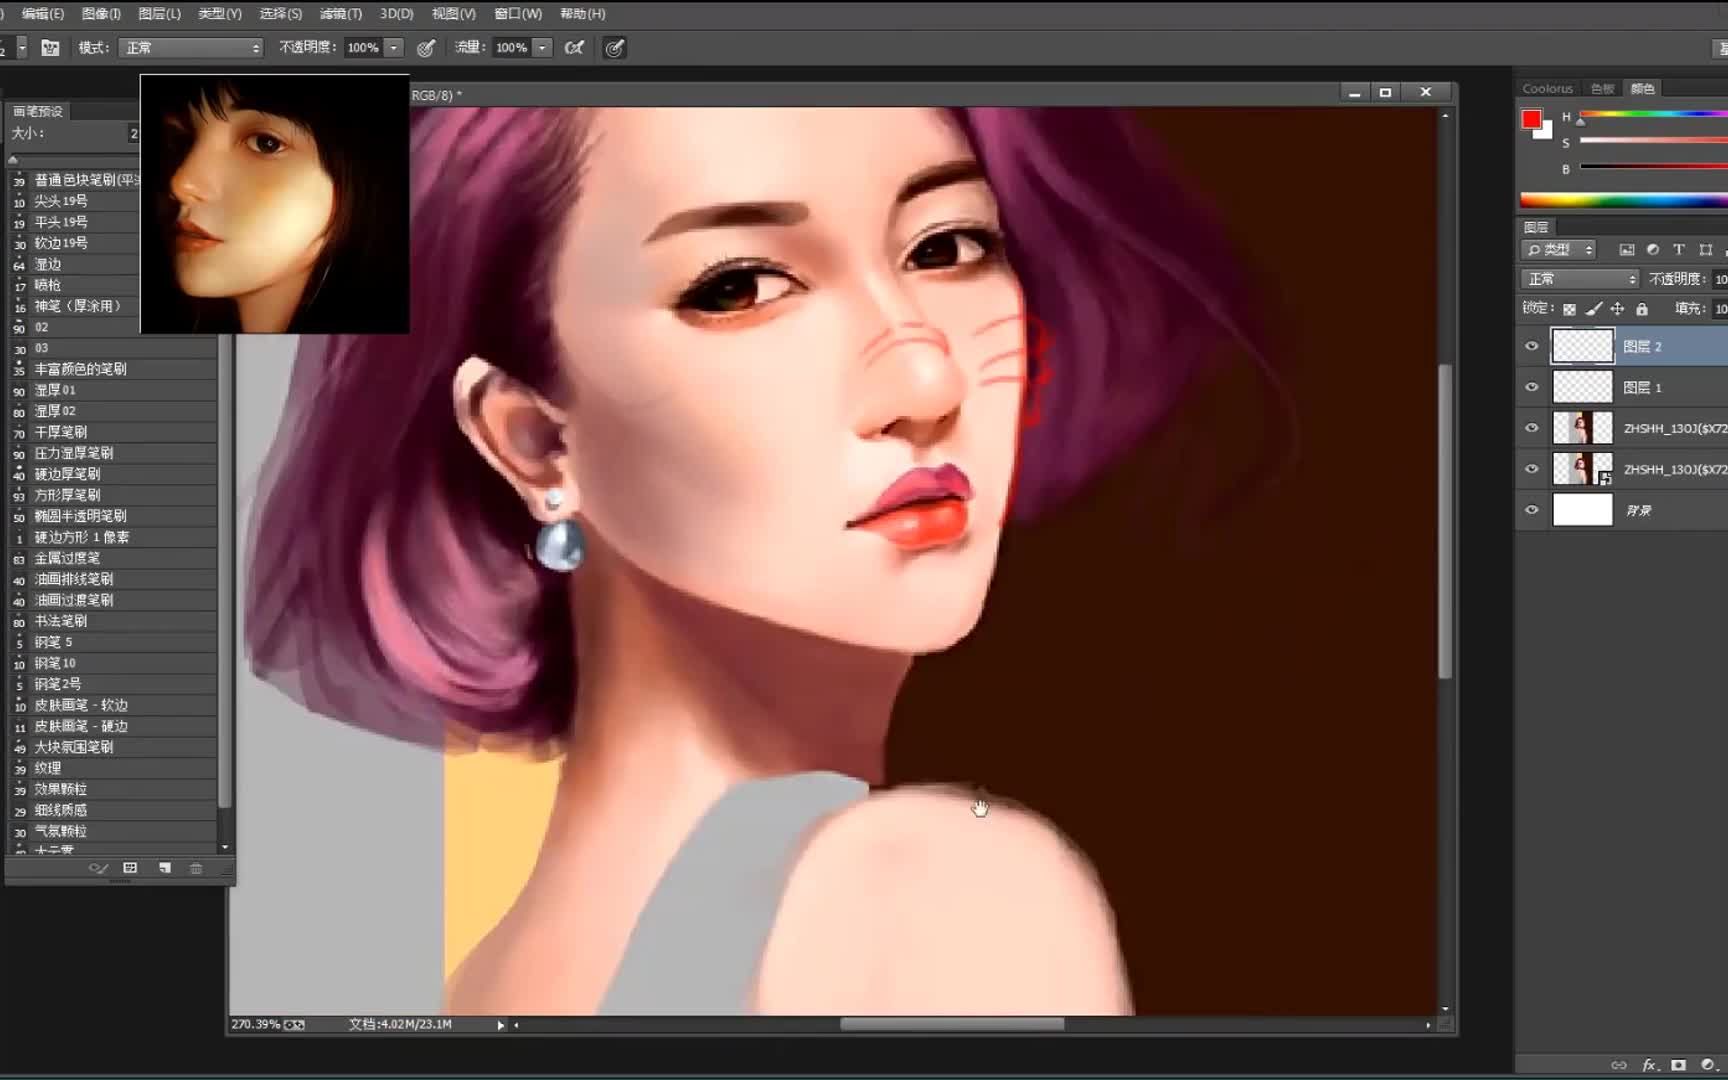Add layer style fx icon

click(x=1649, y=1065)
